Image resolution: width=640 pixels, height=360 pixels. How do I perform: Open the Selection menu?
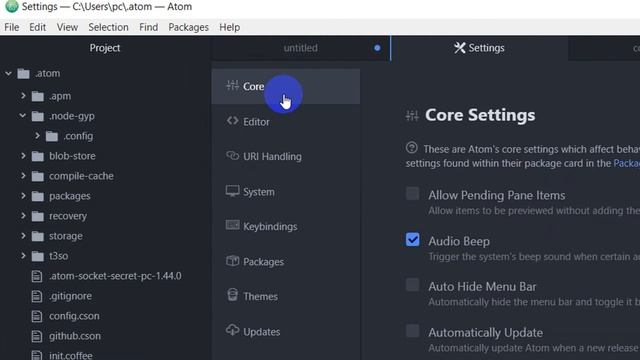point(109,27)
